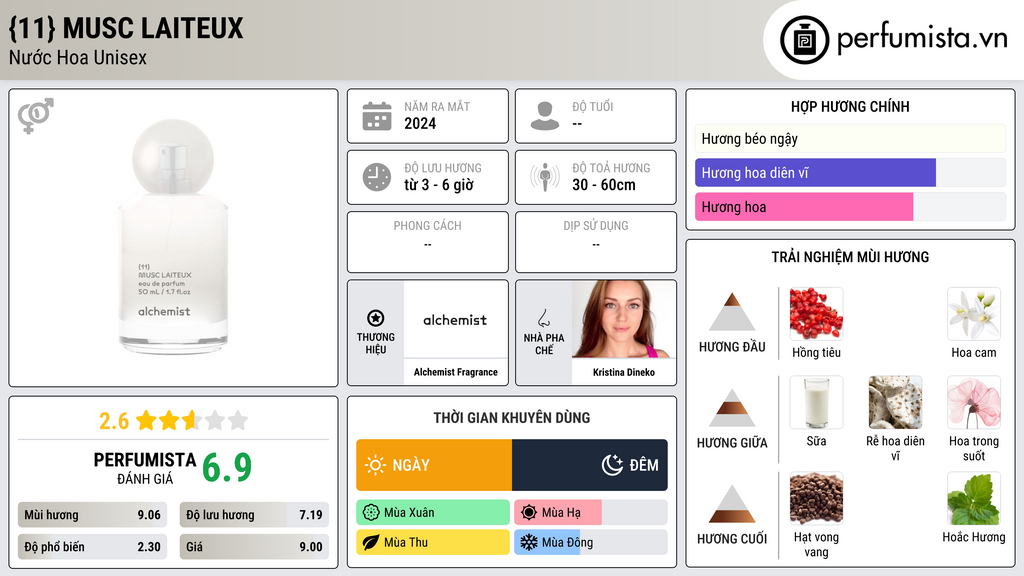Click the Hương béo ngậy accord bar

pyautogui.click(x=850, y=138)
